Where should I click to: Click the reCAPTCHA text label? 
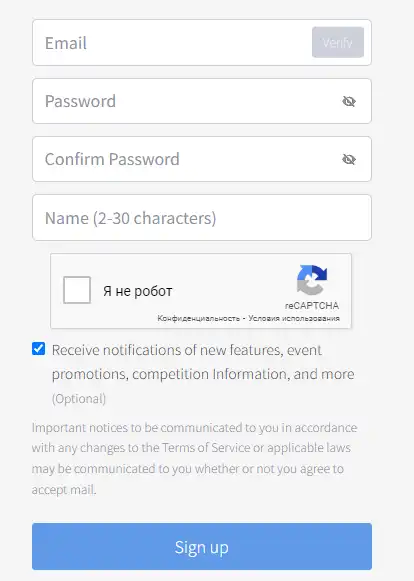[312, 306]
